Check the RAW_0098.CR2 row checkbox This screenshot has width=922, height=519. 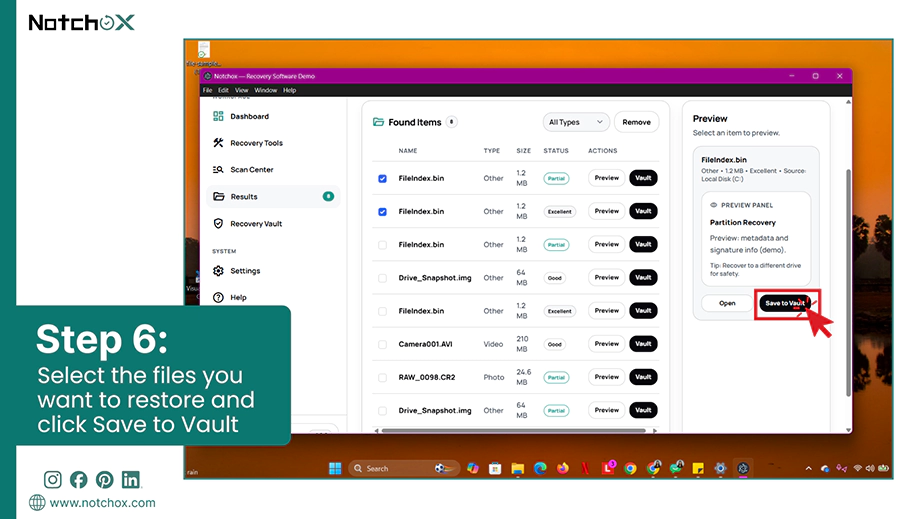[382, 377]
